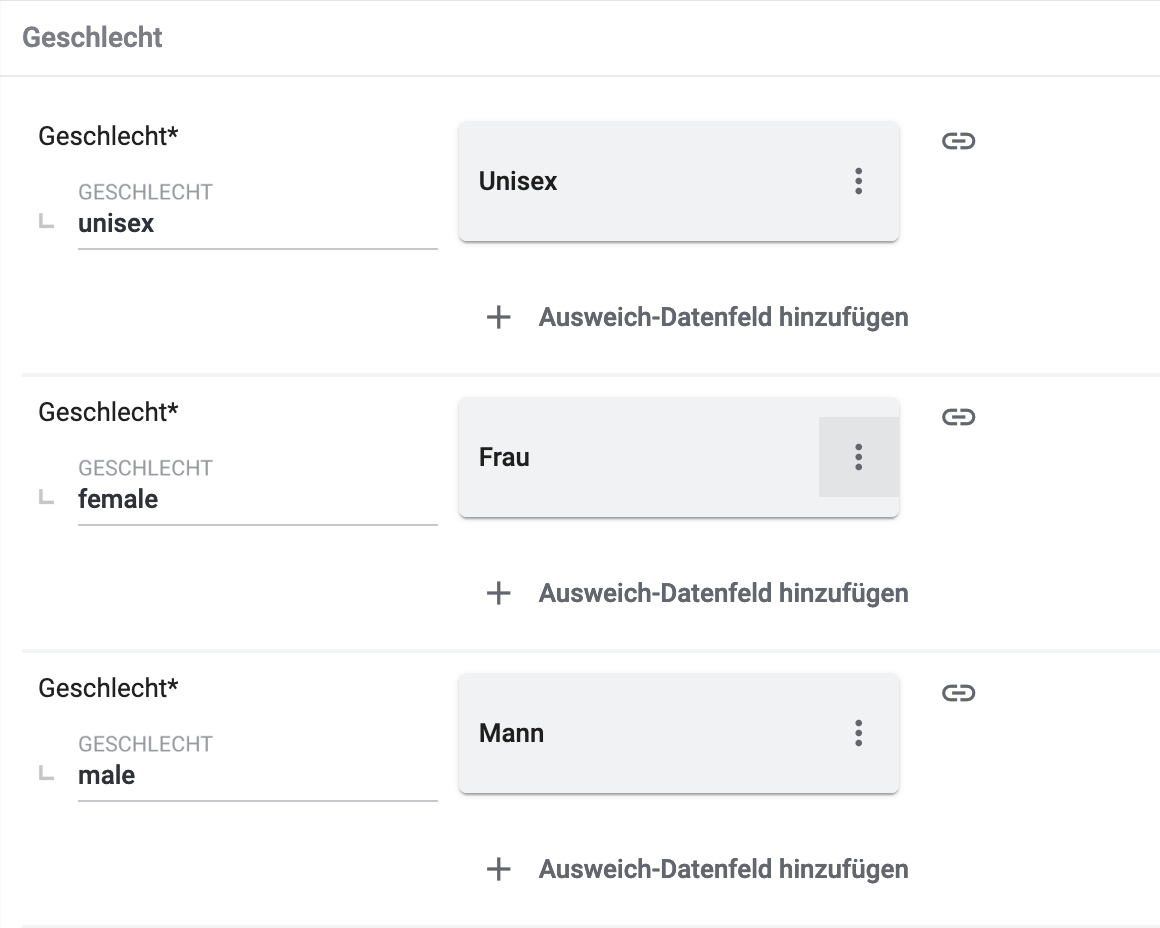Click plus icon under Frau card

[498, 593]
